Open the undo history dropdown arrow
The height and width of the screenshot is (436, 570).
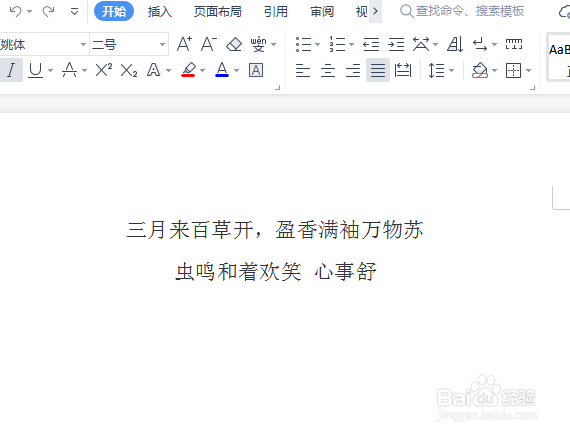[30, 12]
